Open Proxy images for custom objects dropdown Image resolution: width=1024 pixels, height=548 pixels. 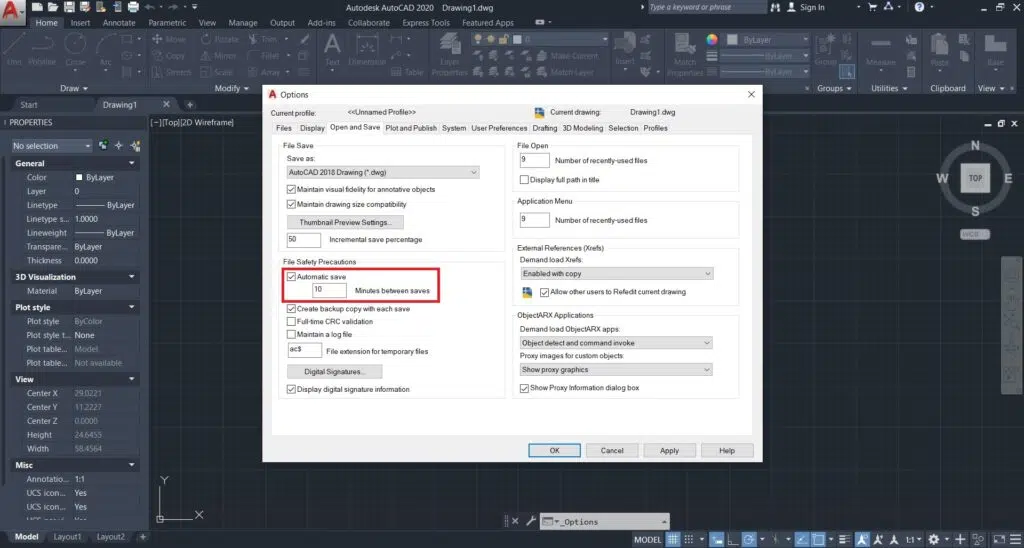pos(616,369)
